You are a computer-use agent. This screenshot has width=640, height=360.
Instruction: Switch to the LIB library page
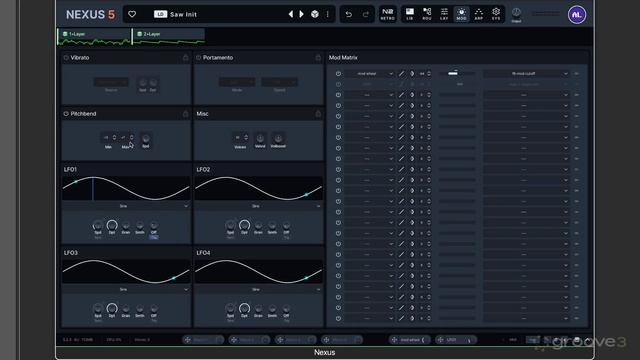pyautogui.click(x=409, y=14)
